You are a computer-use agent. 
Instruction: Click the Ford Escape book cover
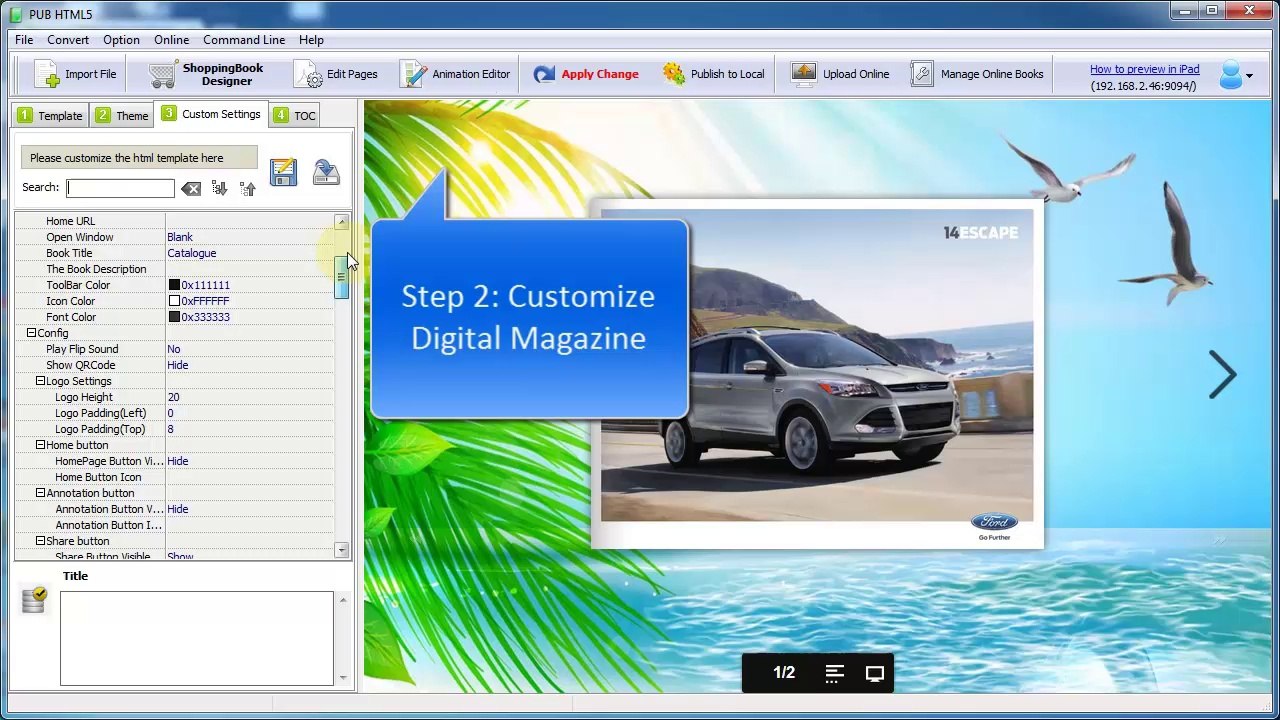pyautogui.click(x=817, y=374)
